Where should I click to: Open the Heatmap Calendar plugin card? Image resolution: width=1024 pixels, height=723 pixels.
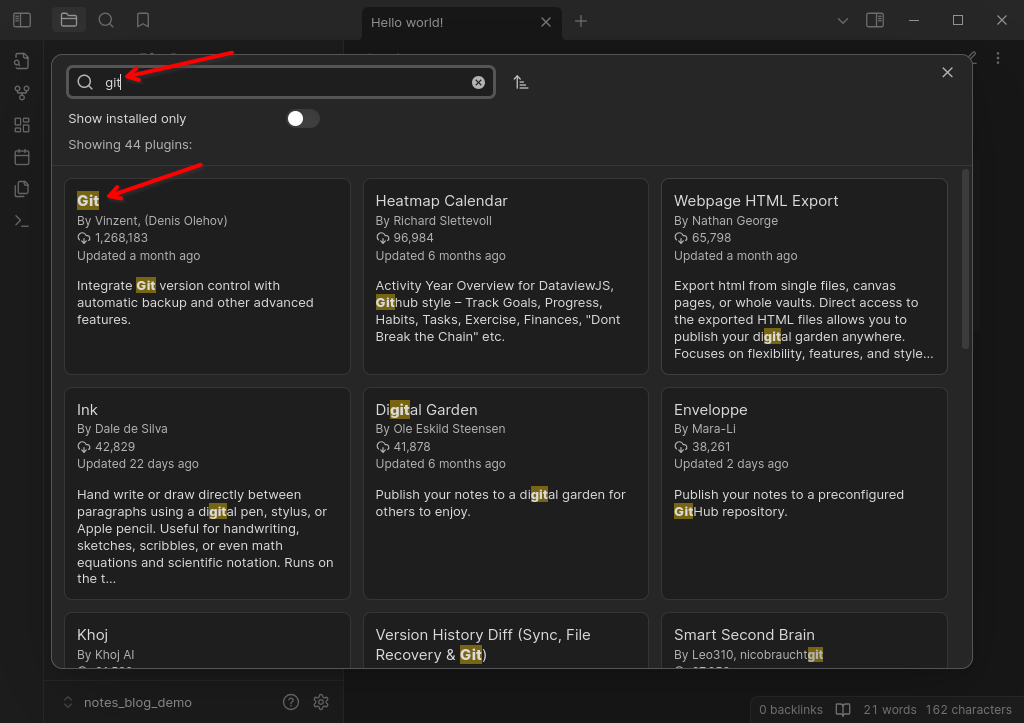[505, 276]
